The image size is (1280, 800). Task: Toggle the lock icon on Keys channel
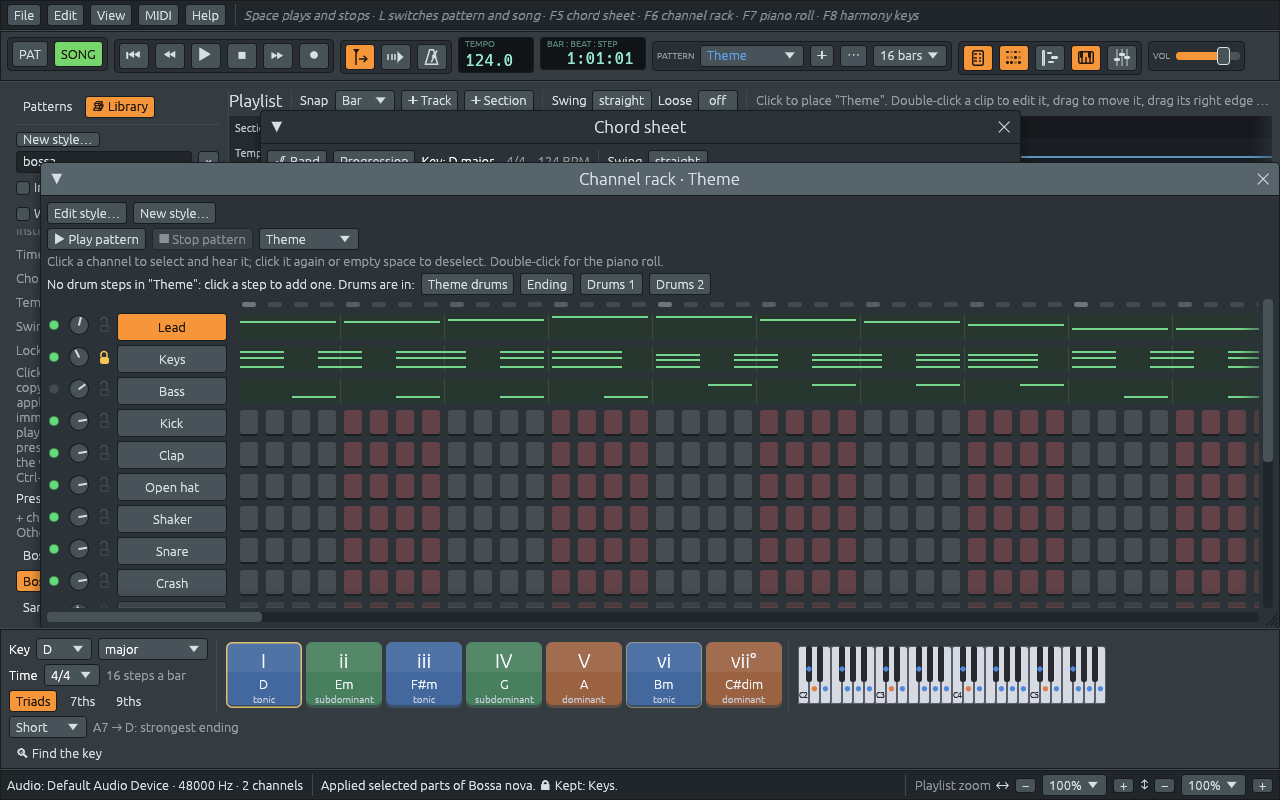point(103,358)
